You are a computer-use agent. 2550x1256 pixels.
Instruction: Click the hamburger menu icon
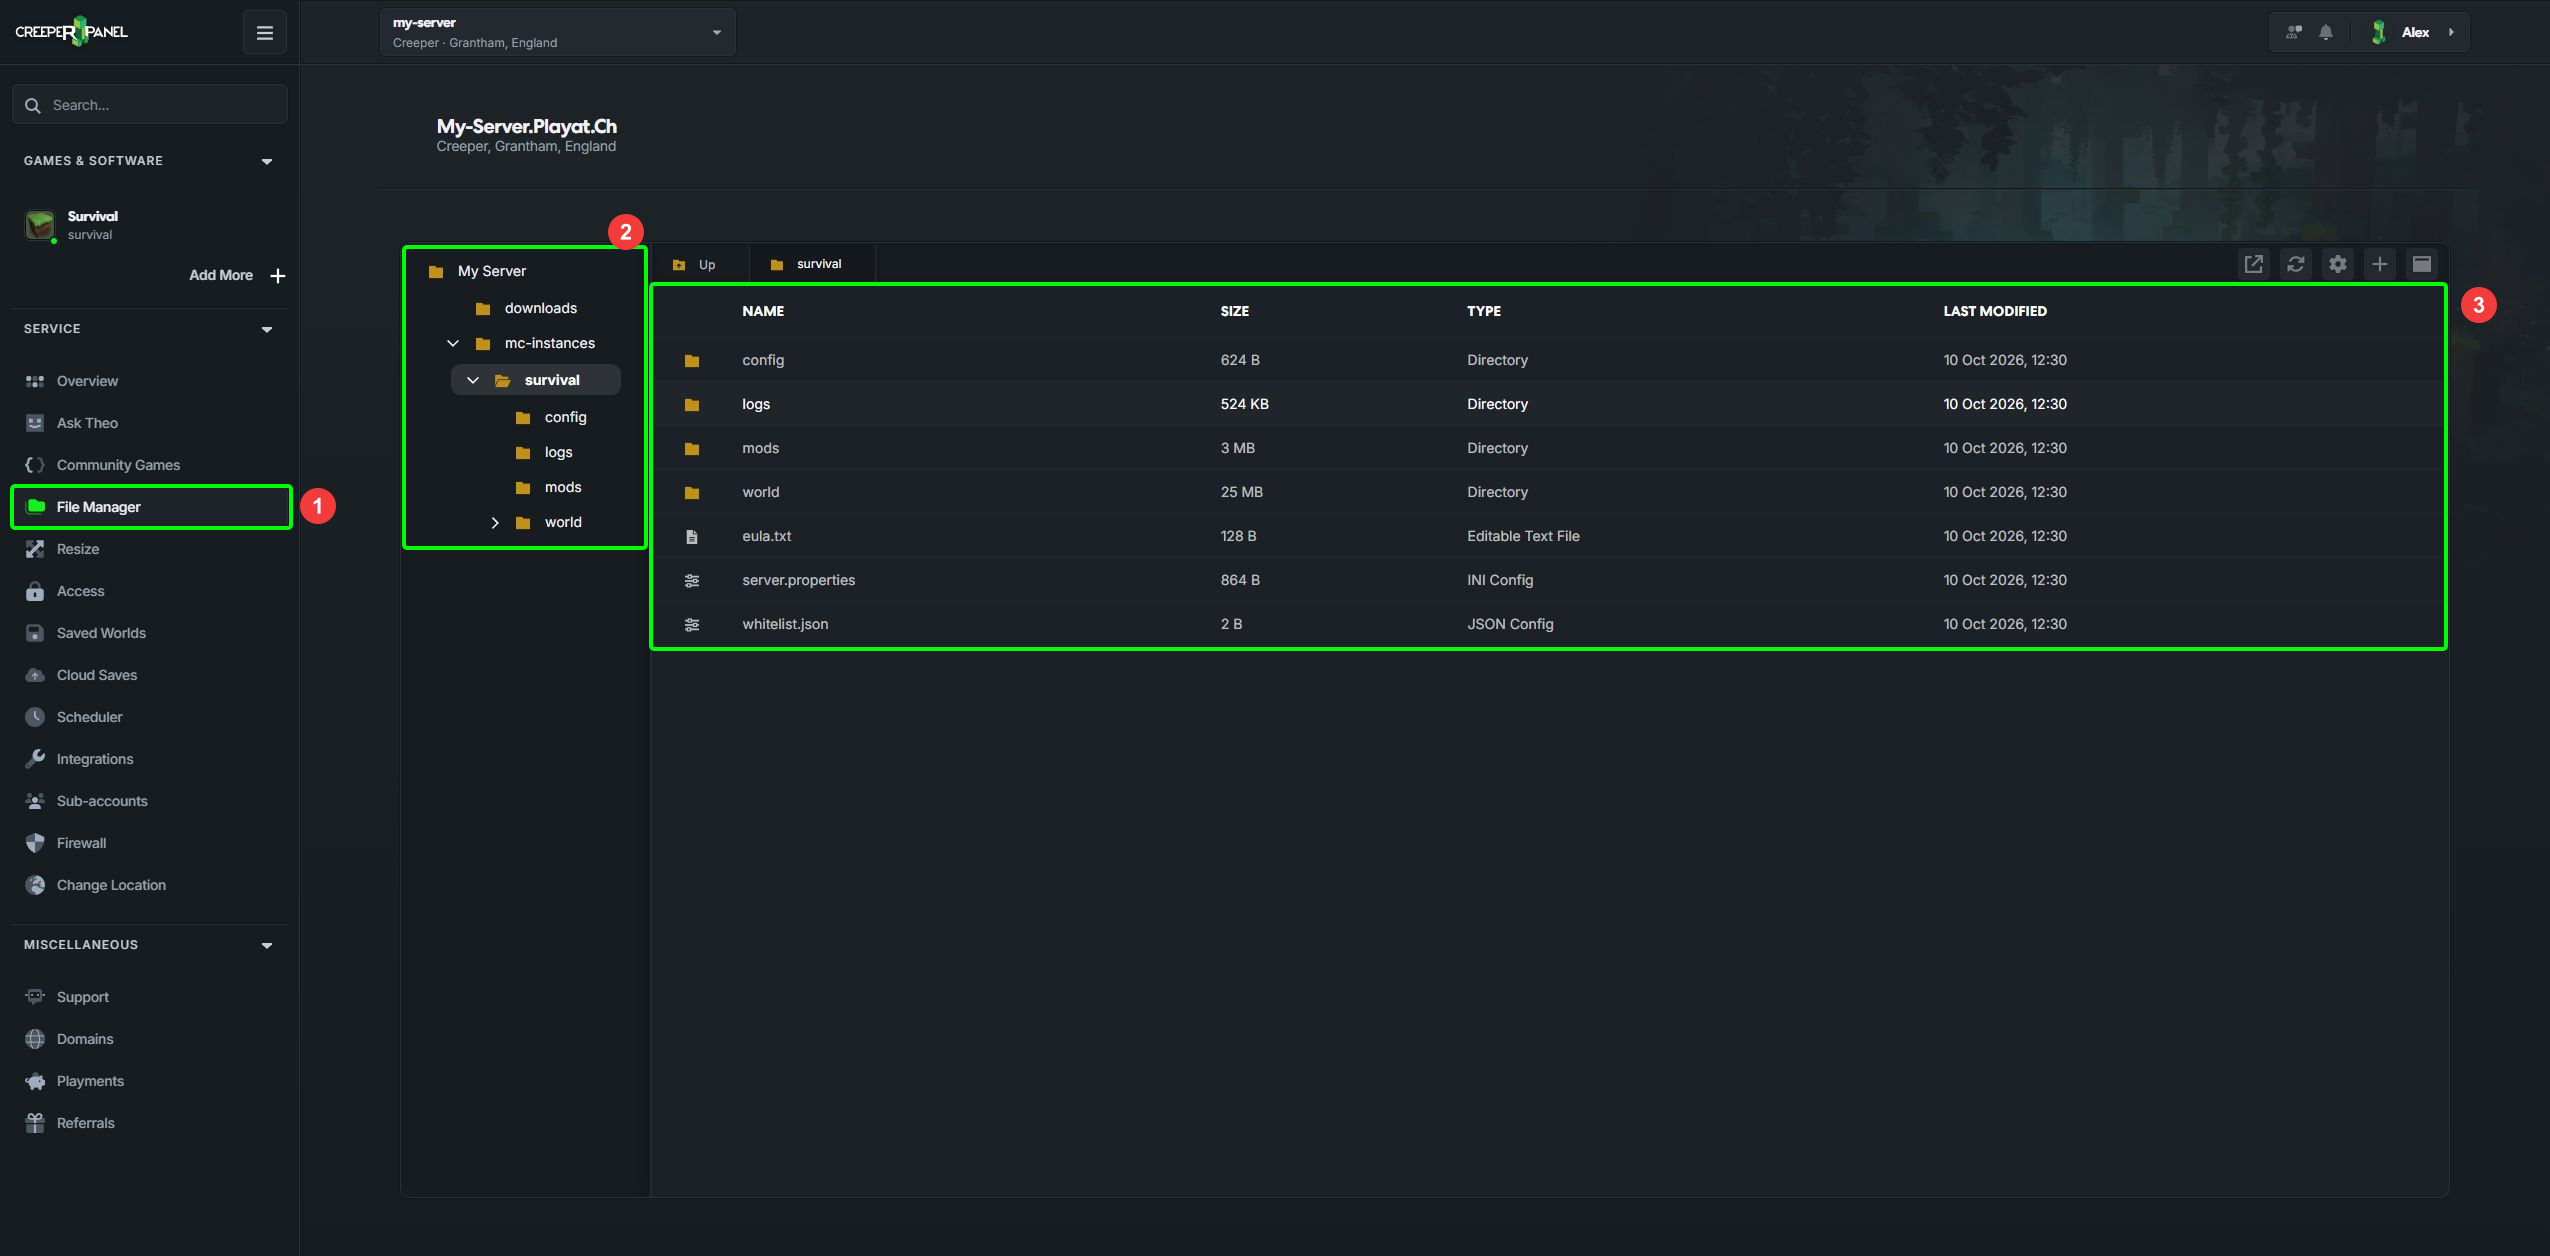click(x=265, y=33)
